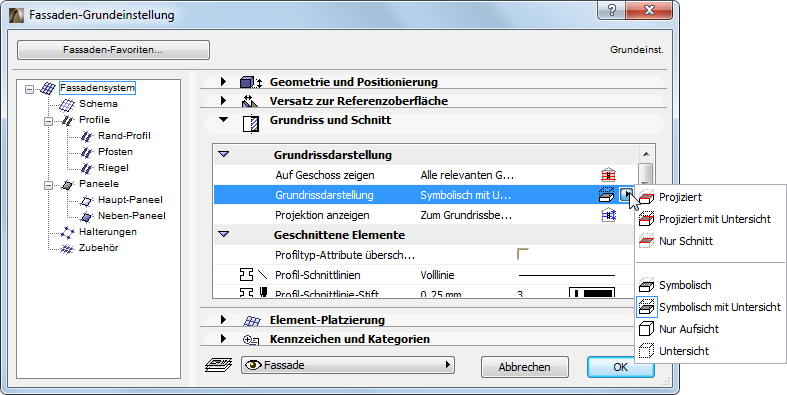Click the Volllinie value text

point(437,275)
